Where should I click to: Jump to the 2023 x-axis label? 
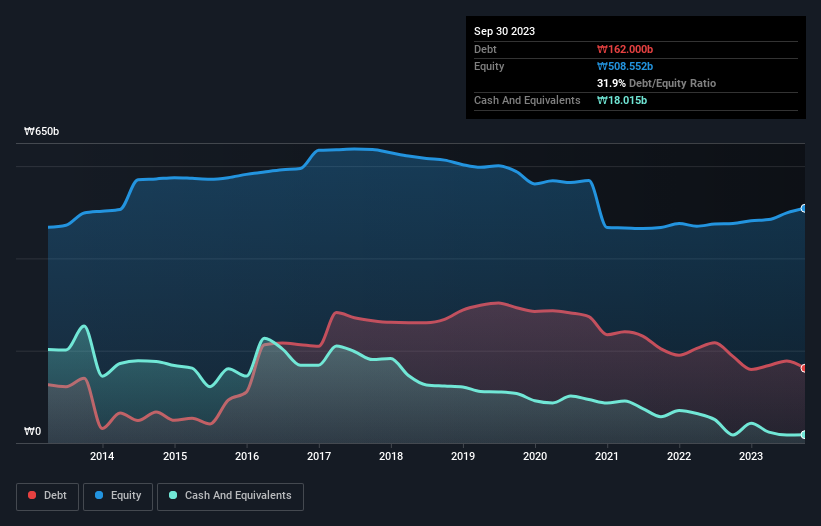pyautogui.click(x=751, y=457)
